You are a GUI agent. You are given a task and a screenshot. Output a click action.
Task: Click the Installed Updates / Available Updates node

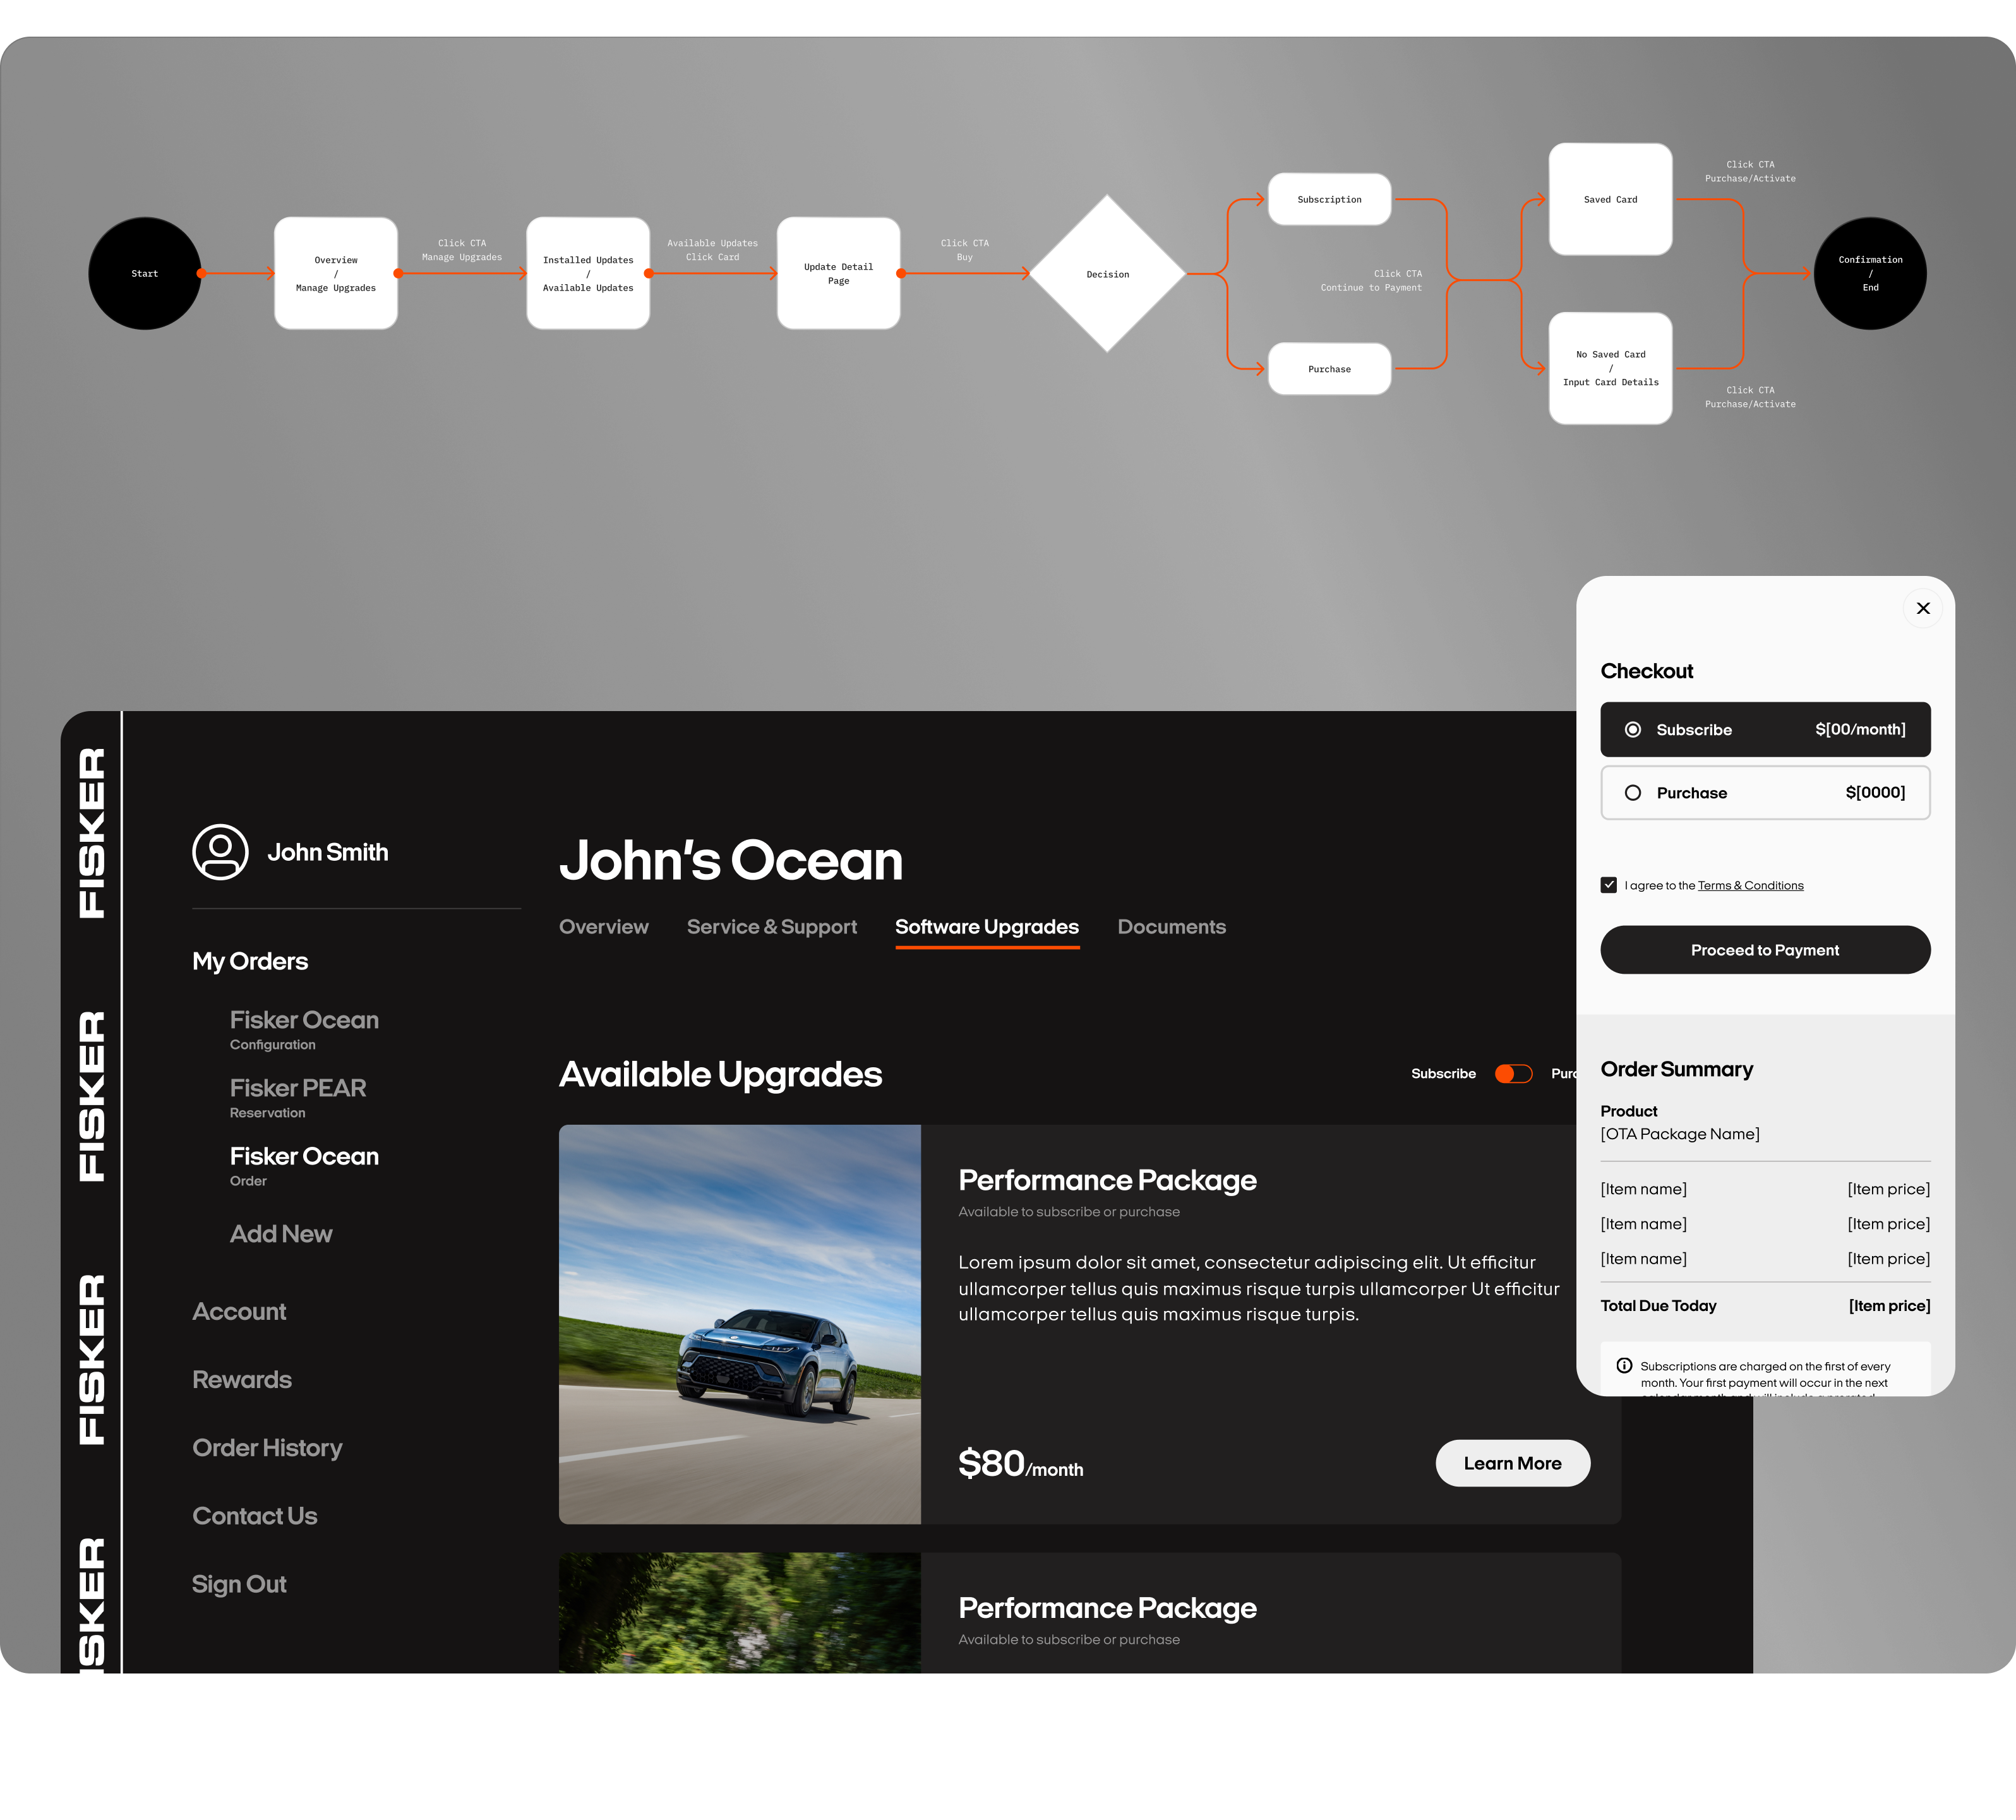click(588, 273)
